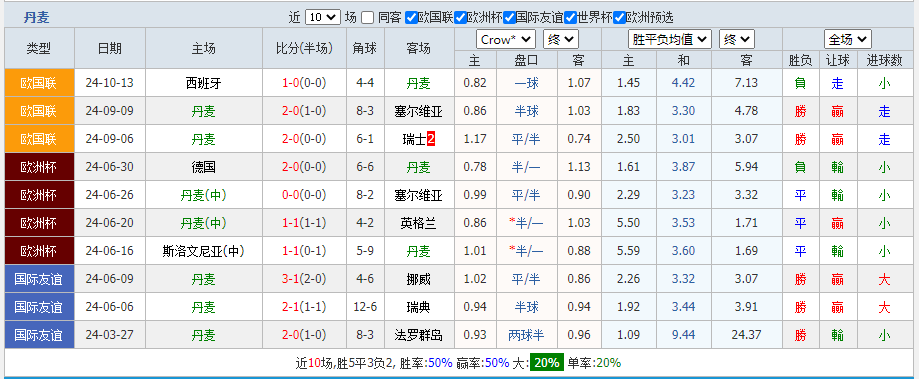Image resolution: width=919 pixels, height=379 pixels.
Task: Click date 24-03-27 cell
Action: (x=110, y=336)
